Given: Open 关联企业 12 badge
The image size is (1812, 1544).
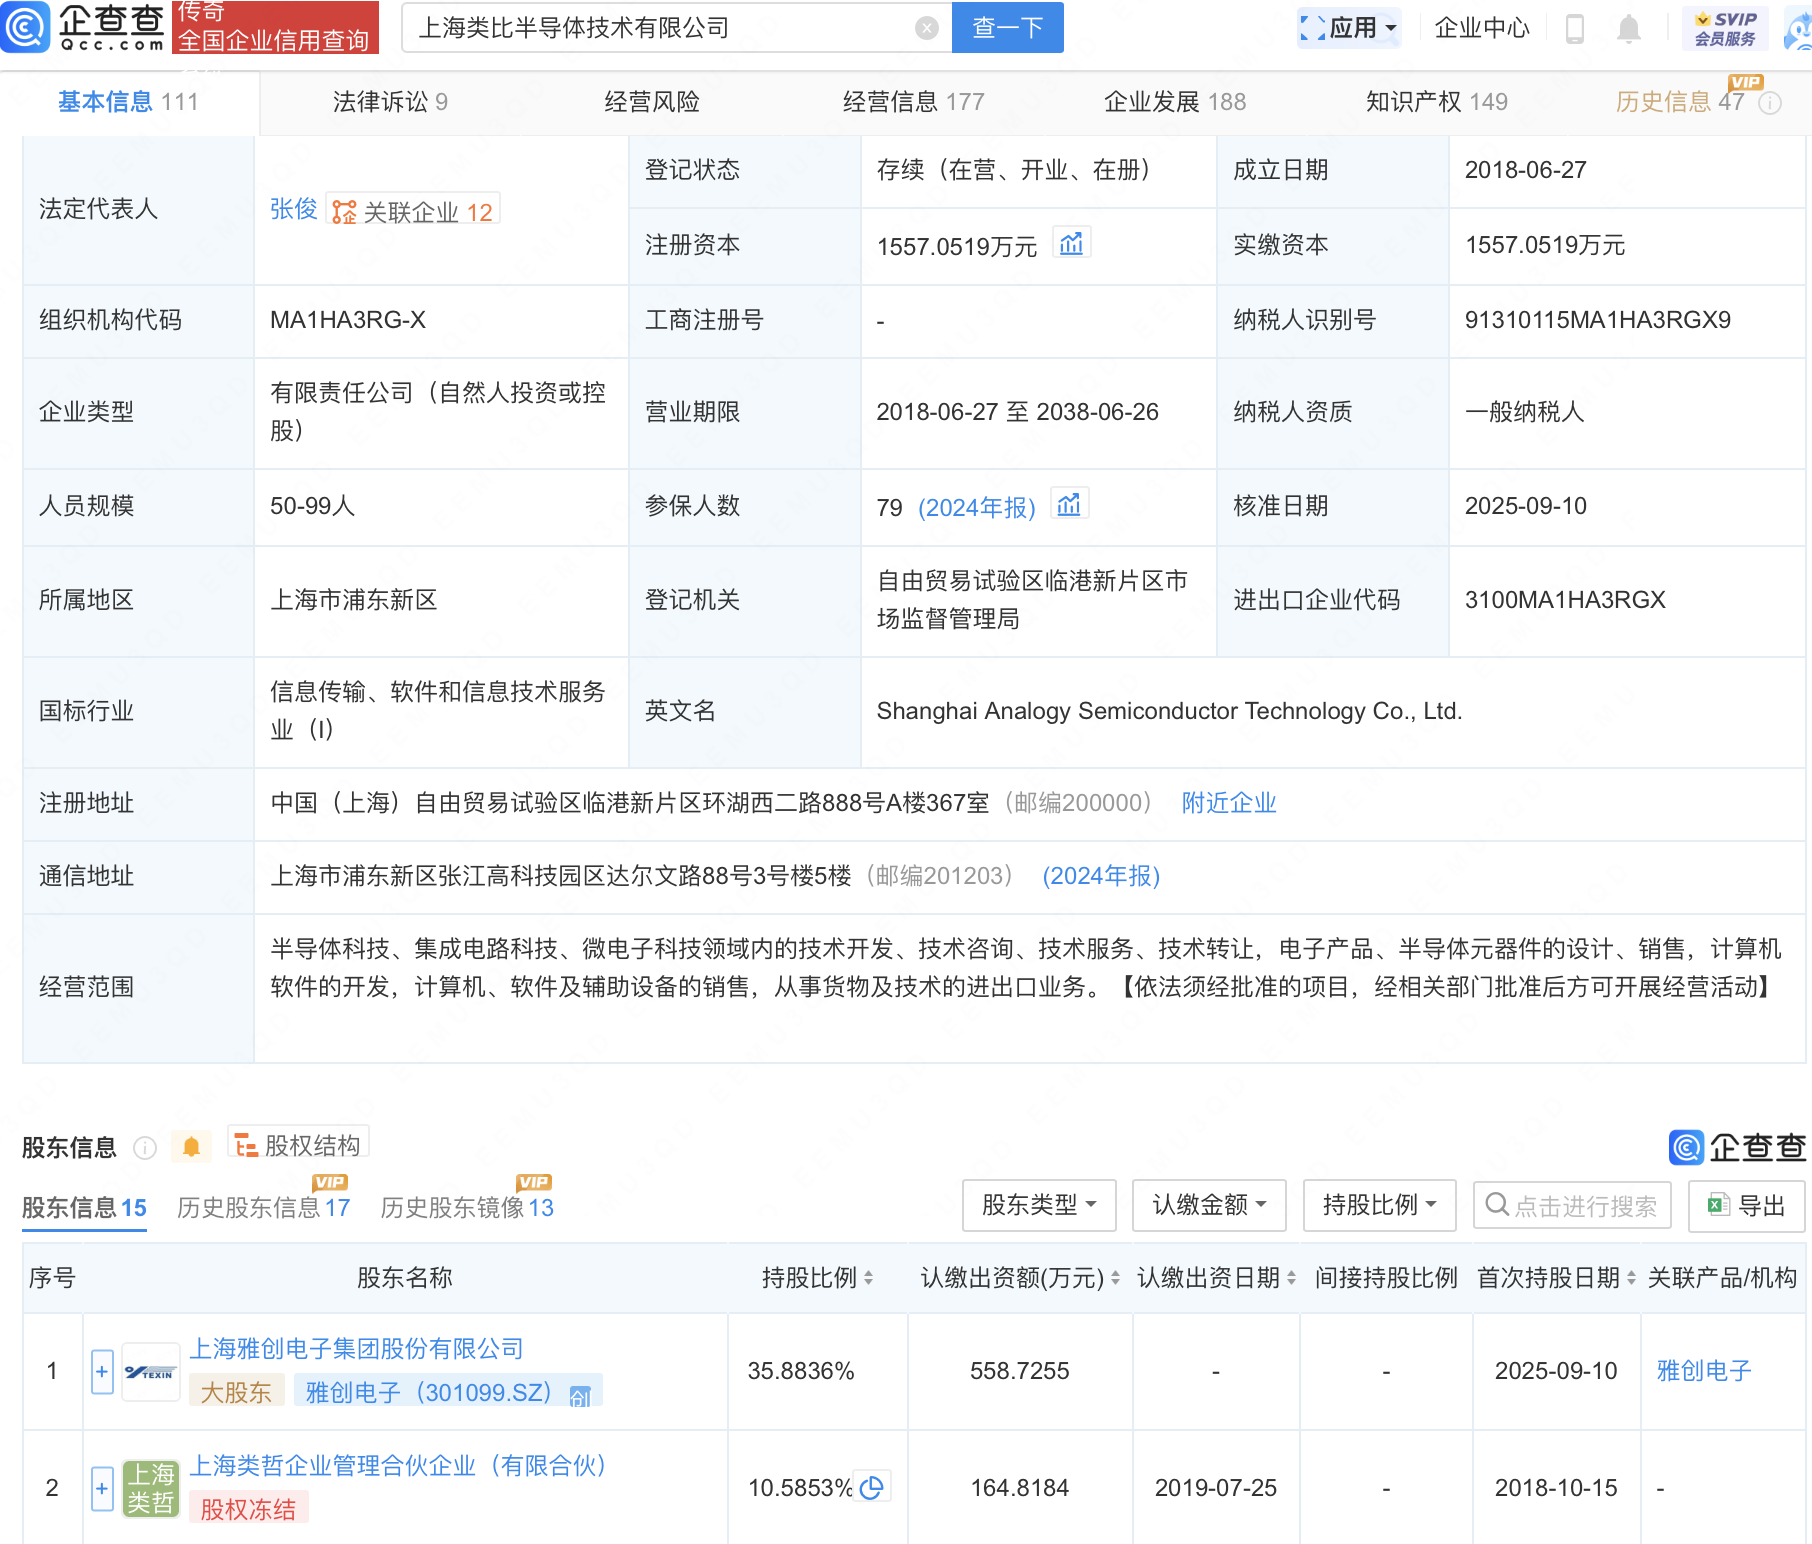Looking at the screenshot, I should click(x=414, y=211).
